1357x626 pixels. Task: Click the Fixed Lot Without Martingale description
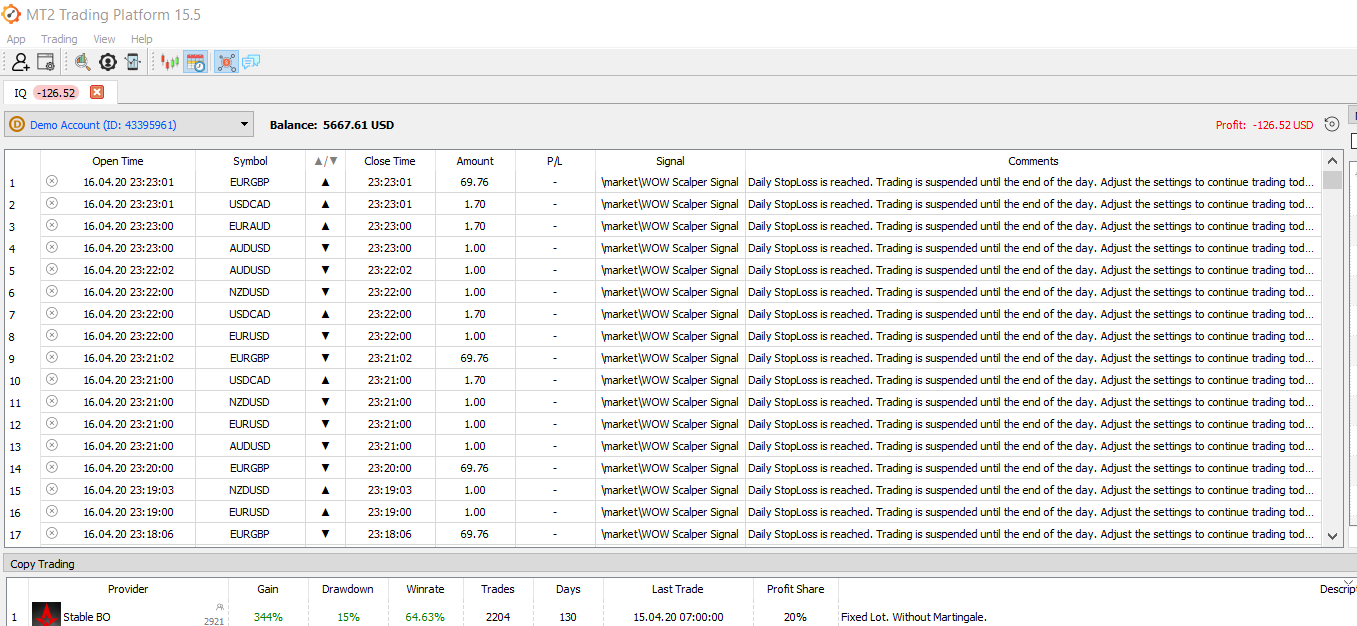pos(914,617)
